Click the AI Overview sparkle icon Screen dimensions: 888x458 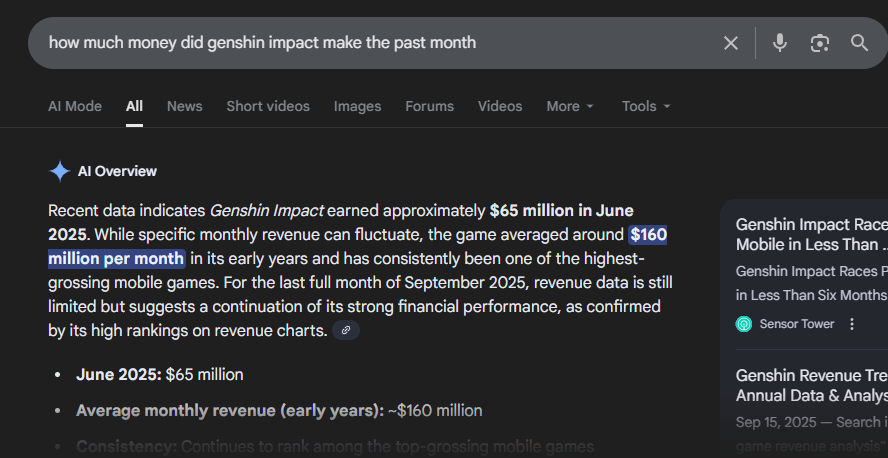tap(60, 171)
